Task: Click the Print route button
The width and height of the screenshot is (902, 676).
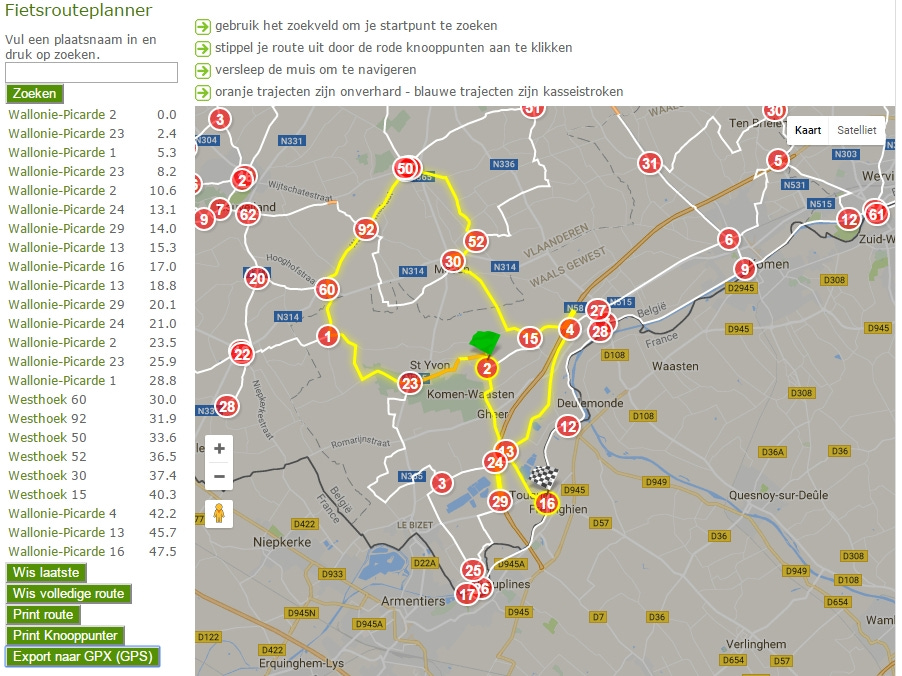Action: [43, 614]
